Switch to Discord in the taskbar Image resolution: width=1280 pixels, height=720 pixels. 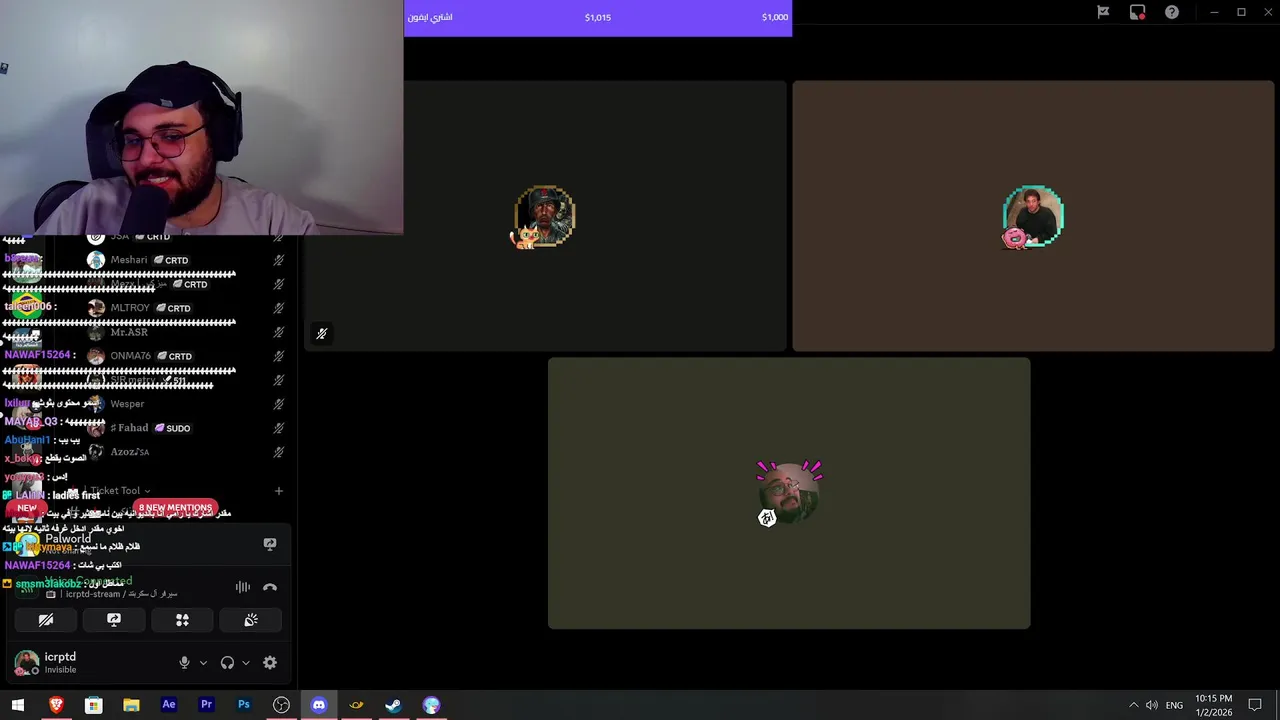click(319, 705)
